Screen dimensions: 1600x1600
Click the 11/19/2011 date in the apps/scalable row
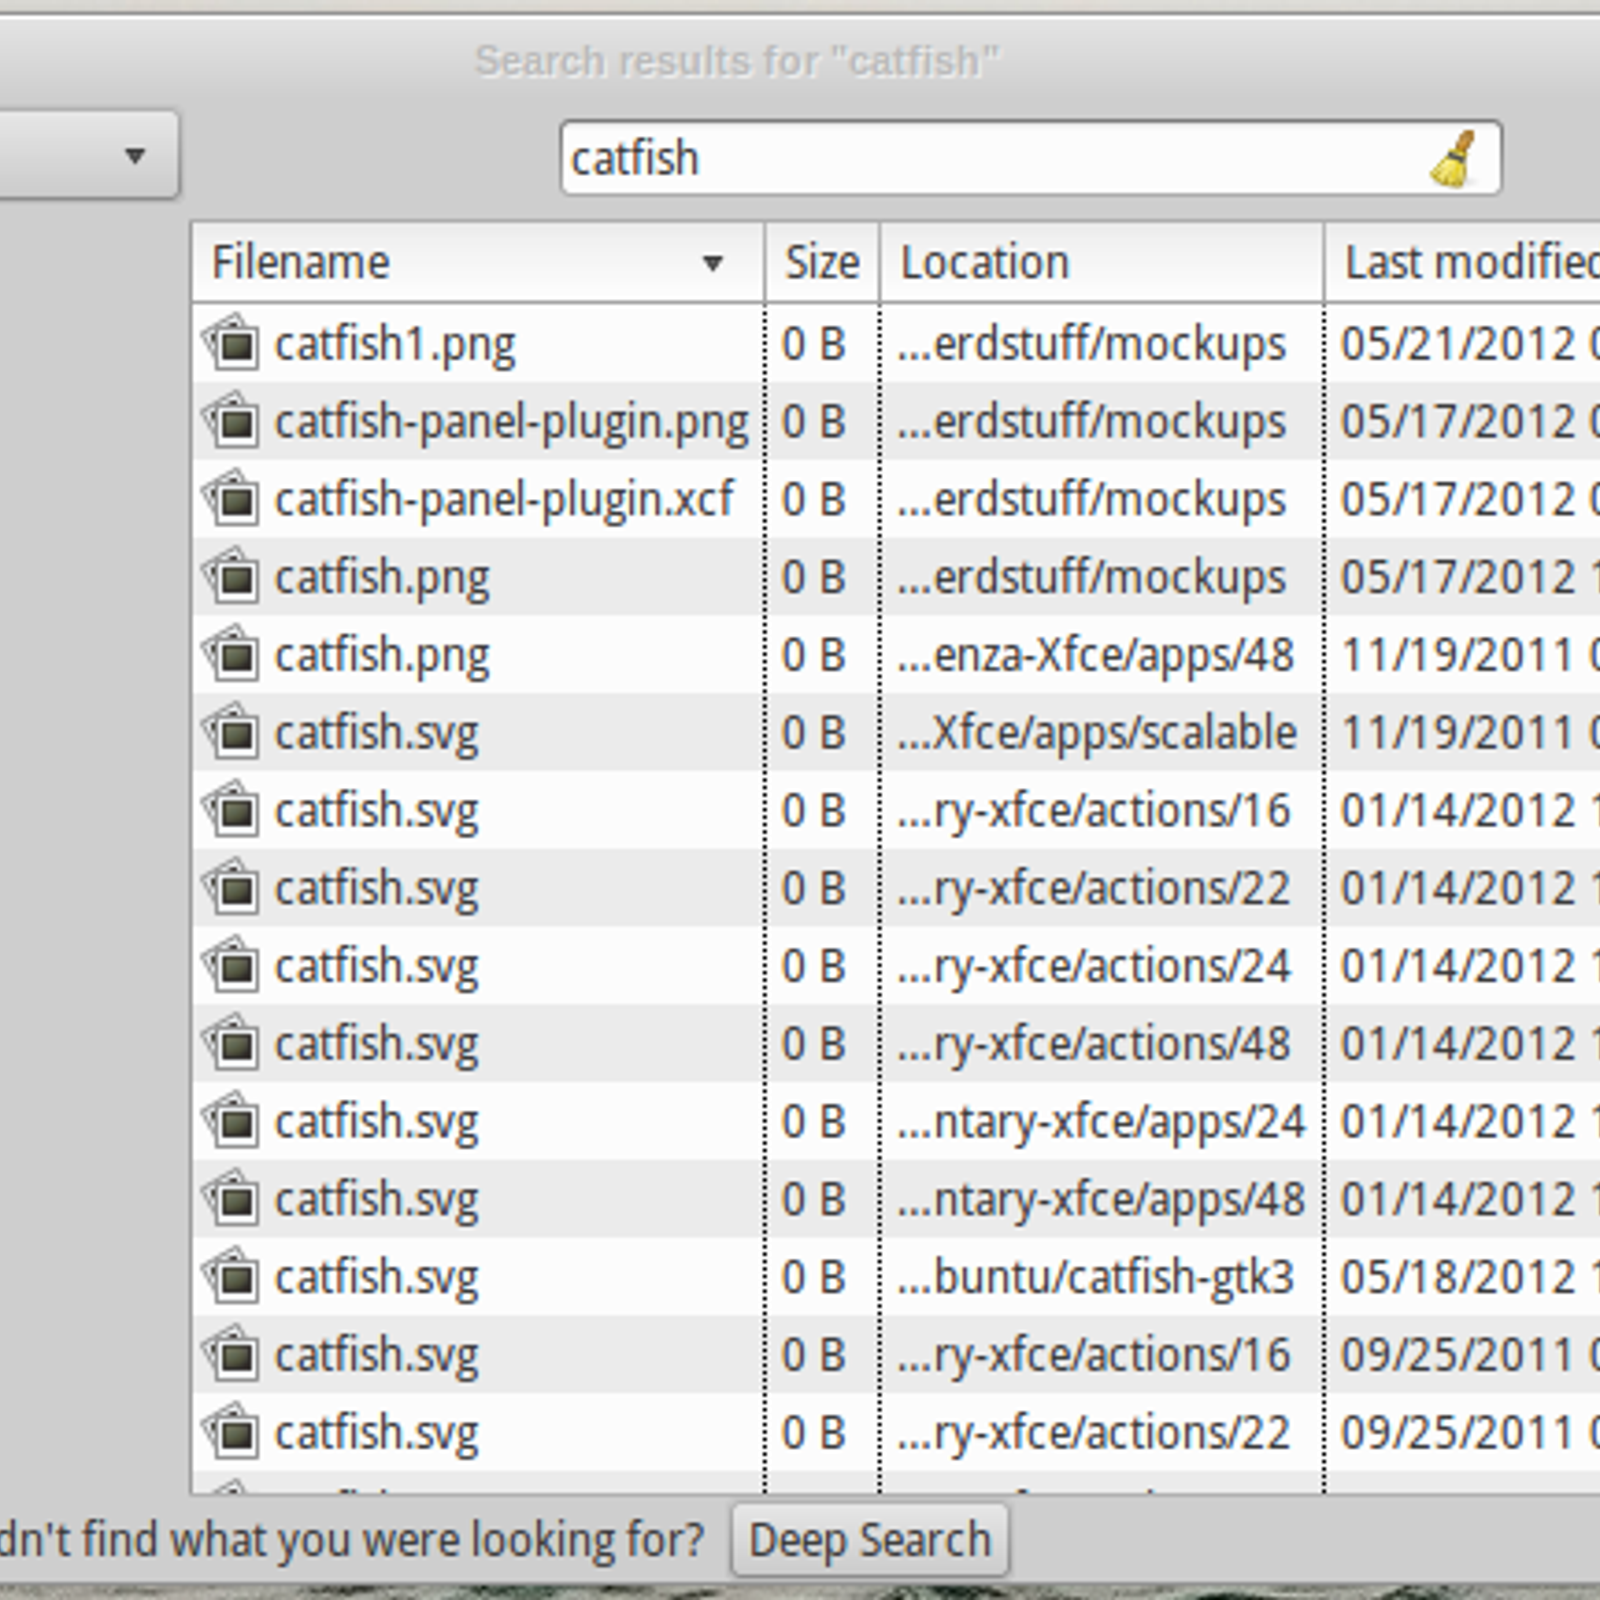[x=1458, y=734]
